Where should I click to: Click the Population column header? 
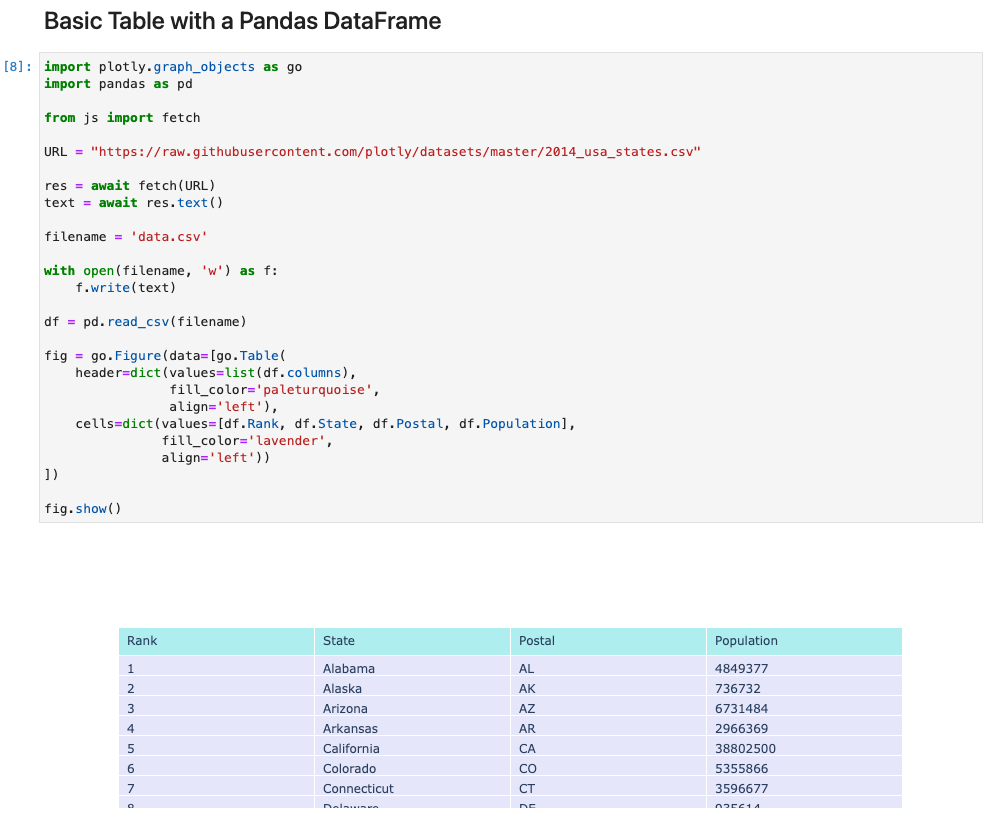pos(746,641)
